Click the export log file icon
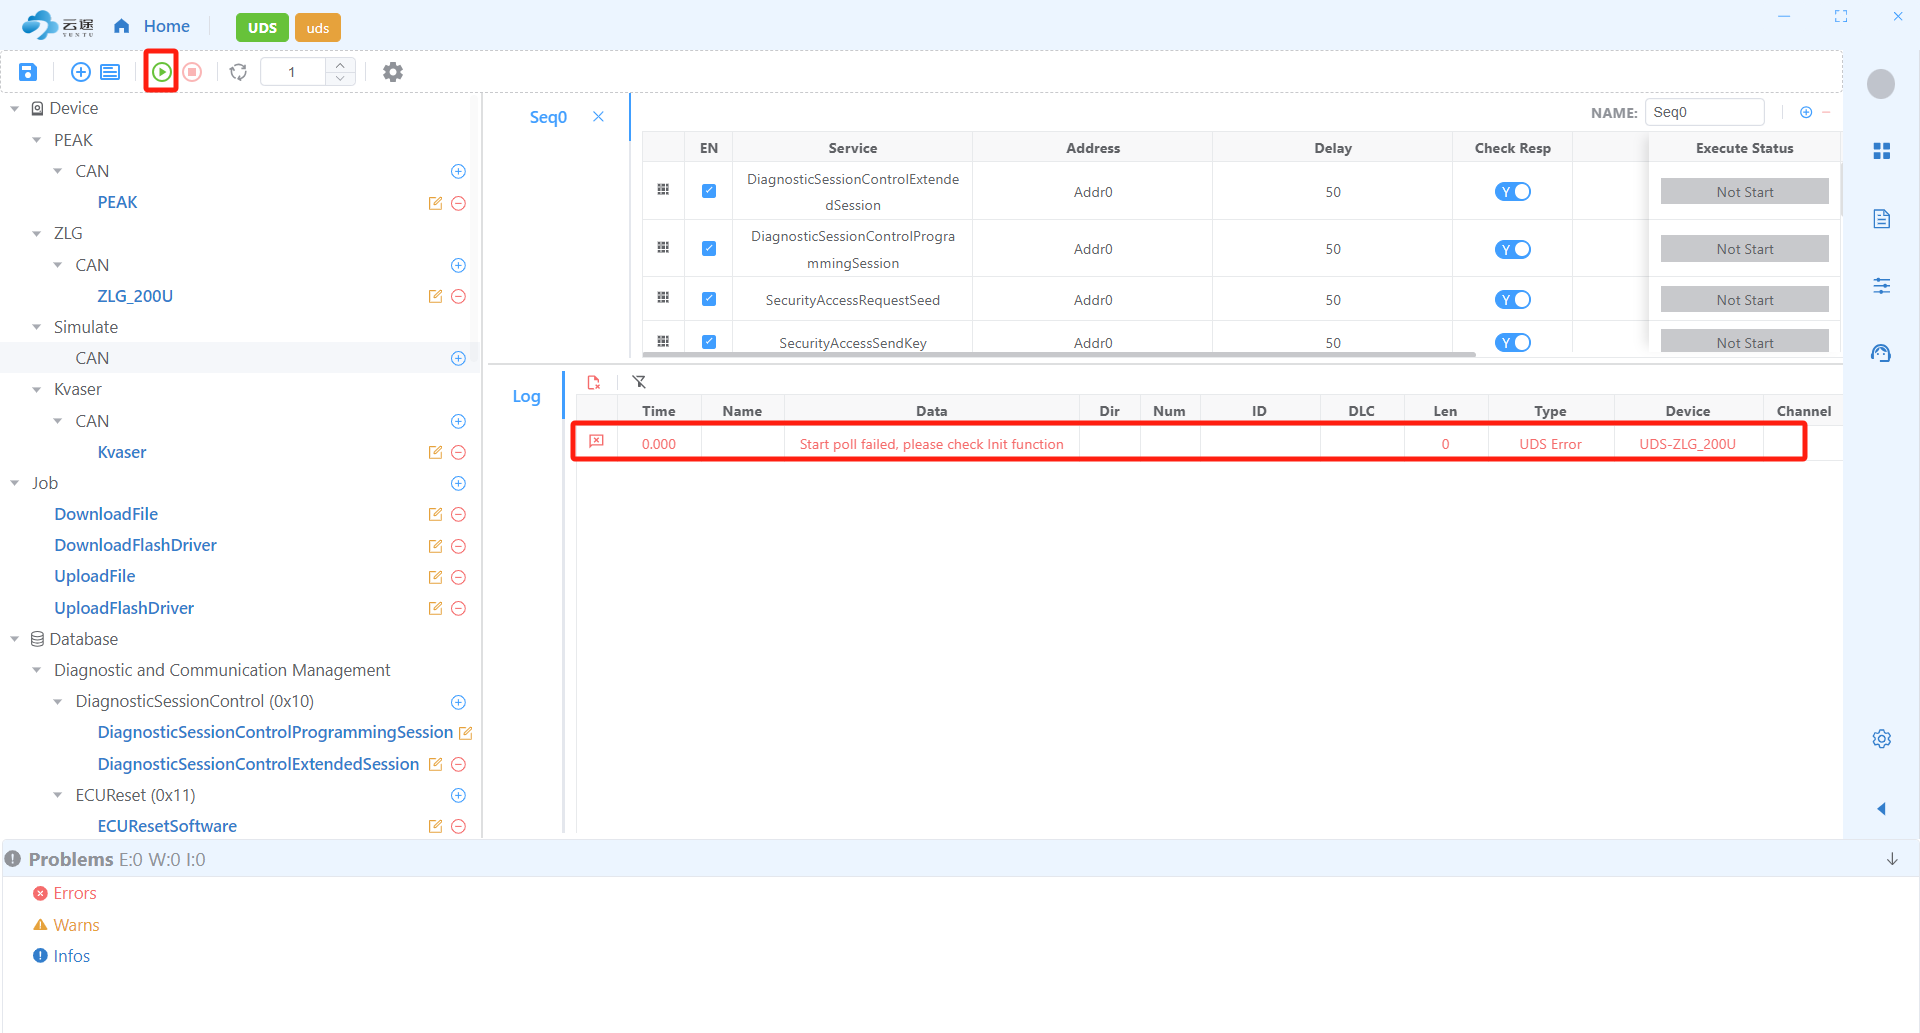The height and width of the screenshot is (1033, 1920). pyautogui.click(x=594, y=382)
